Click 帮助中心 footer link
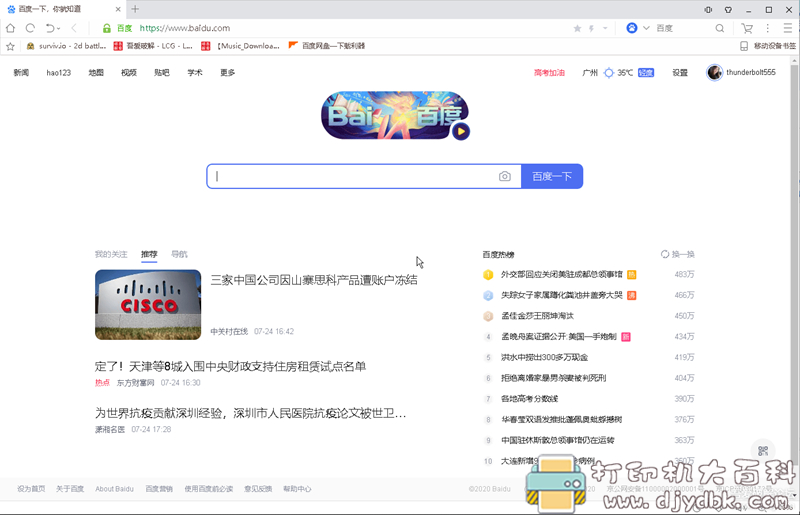Viewport: 800px width, 515px height. point(297,489)
